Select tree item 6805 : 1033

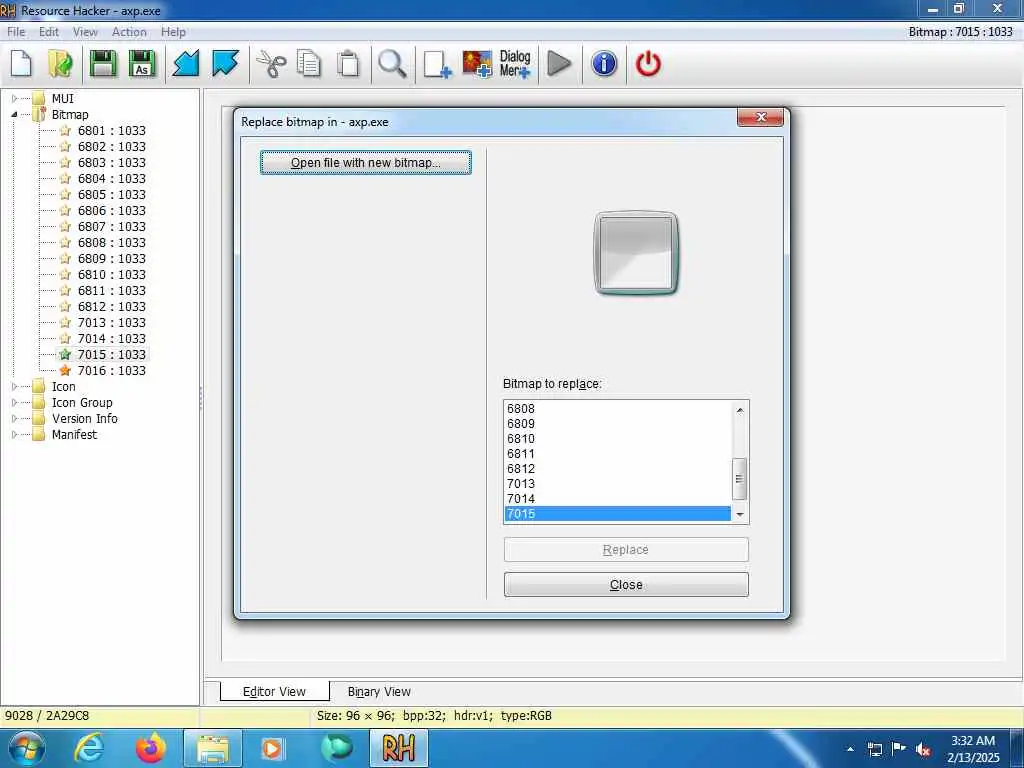click(x=112, y=195)
